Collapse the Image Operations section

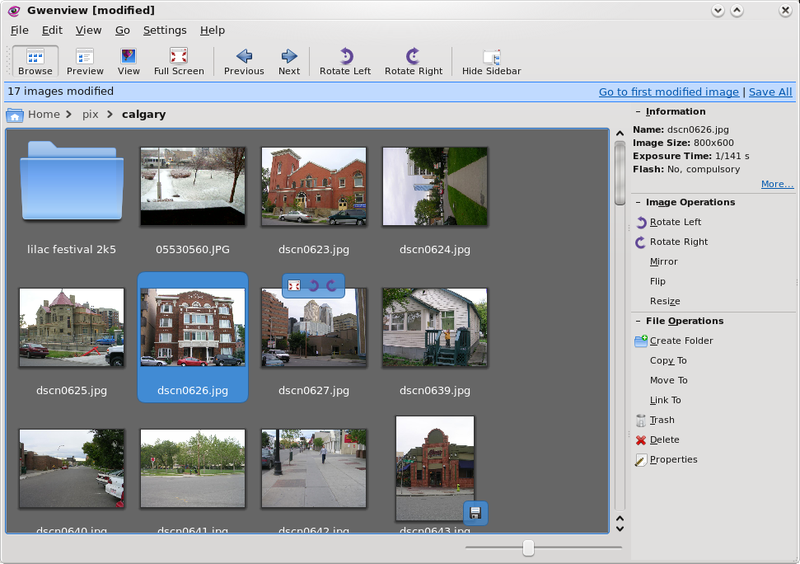[638, 203]
